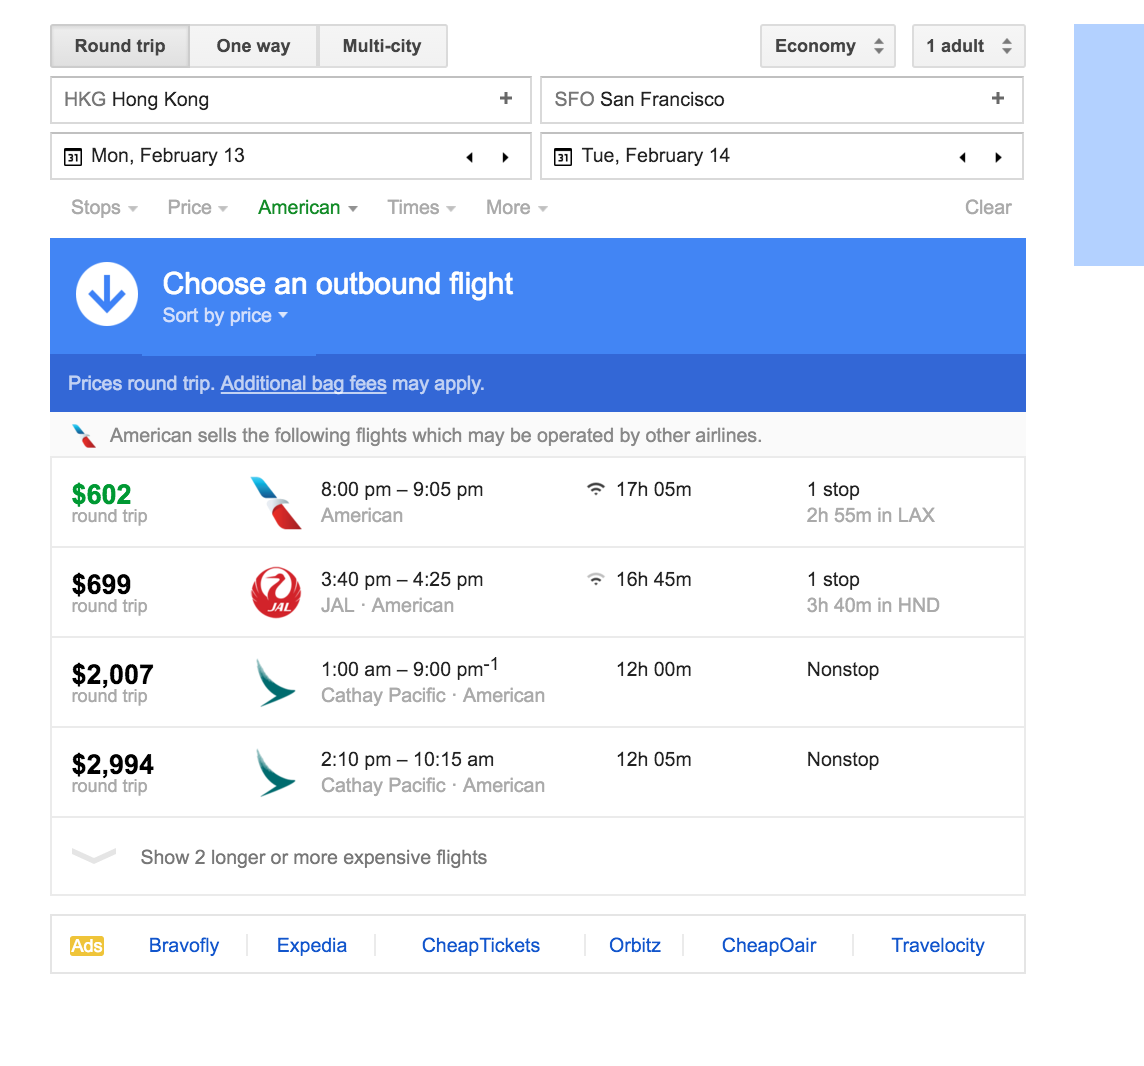Screen dimensions: 1144x1066
Task: Click the JAL logo on $699 flight
Action: point(276,592)
